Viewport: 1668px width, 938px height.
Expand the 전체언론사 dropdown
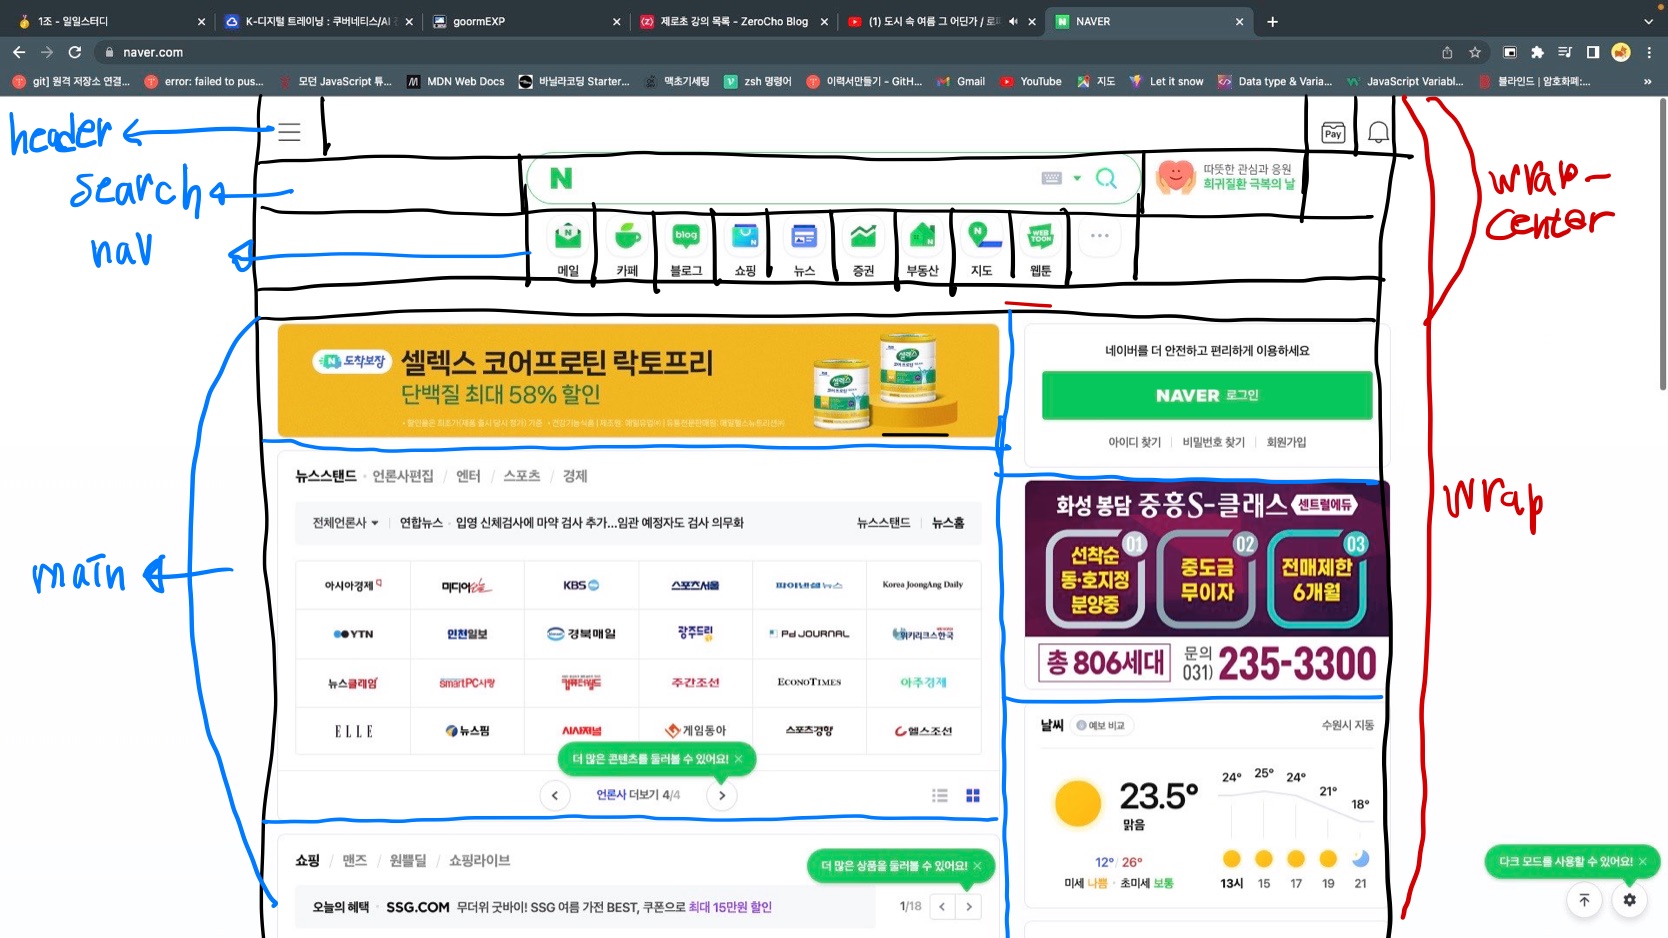346,523
